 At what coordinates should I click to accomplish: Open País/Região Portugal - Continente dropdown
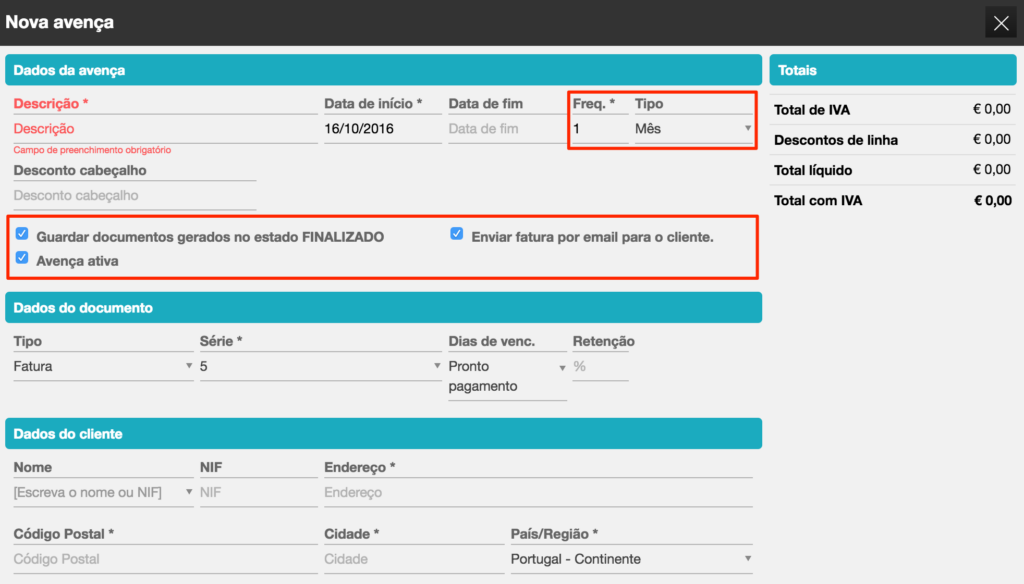coord(632,559)
